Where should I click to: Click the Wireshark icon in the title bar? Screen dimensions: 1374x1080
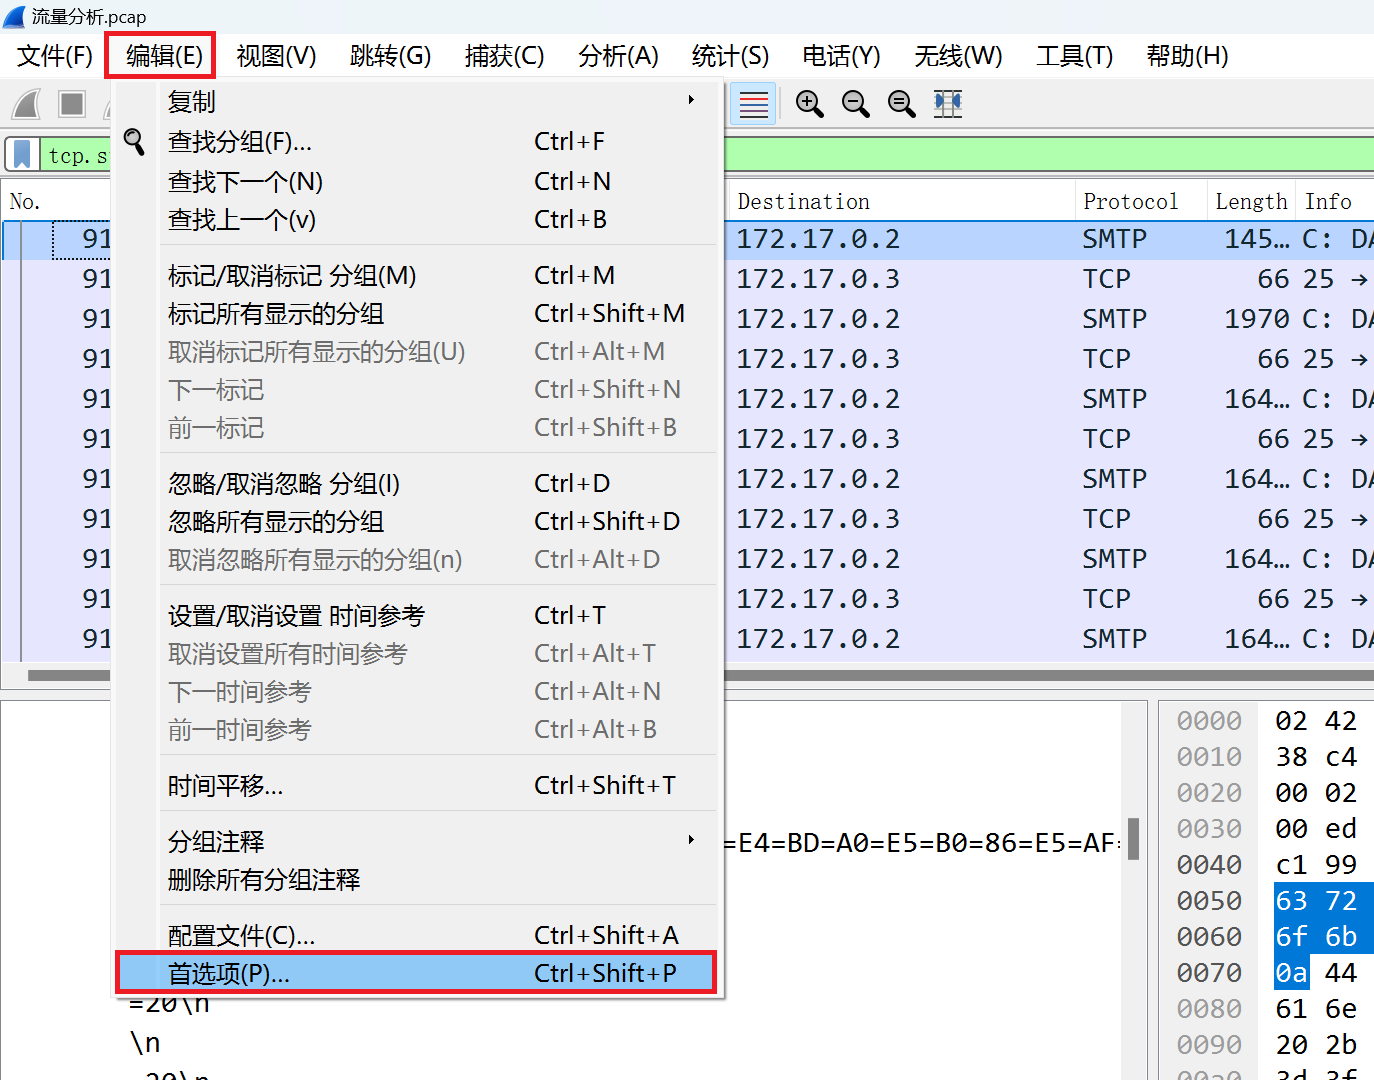[x=13, y=16]
